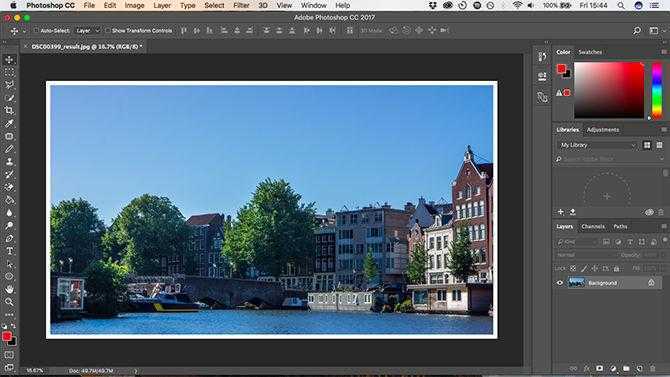Switch to the Channels tab
The height and width of the screenshot is (377, 670).
coord(593,227)
